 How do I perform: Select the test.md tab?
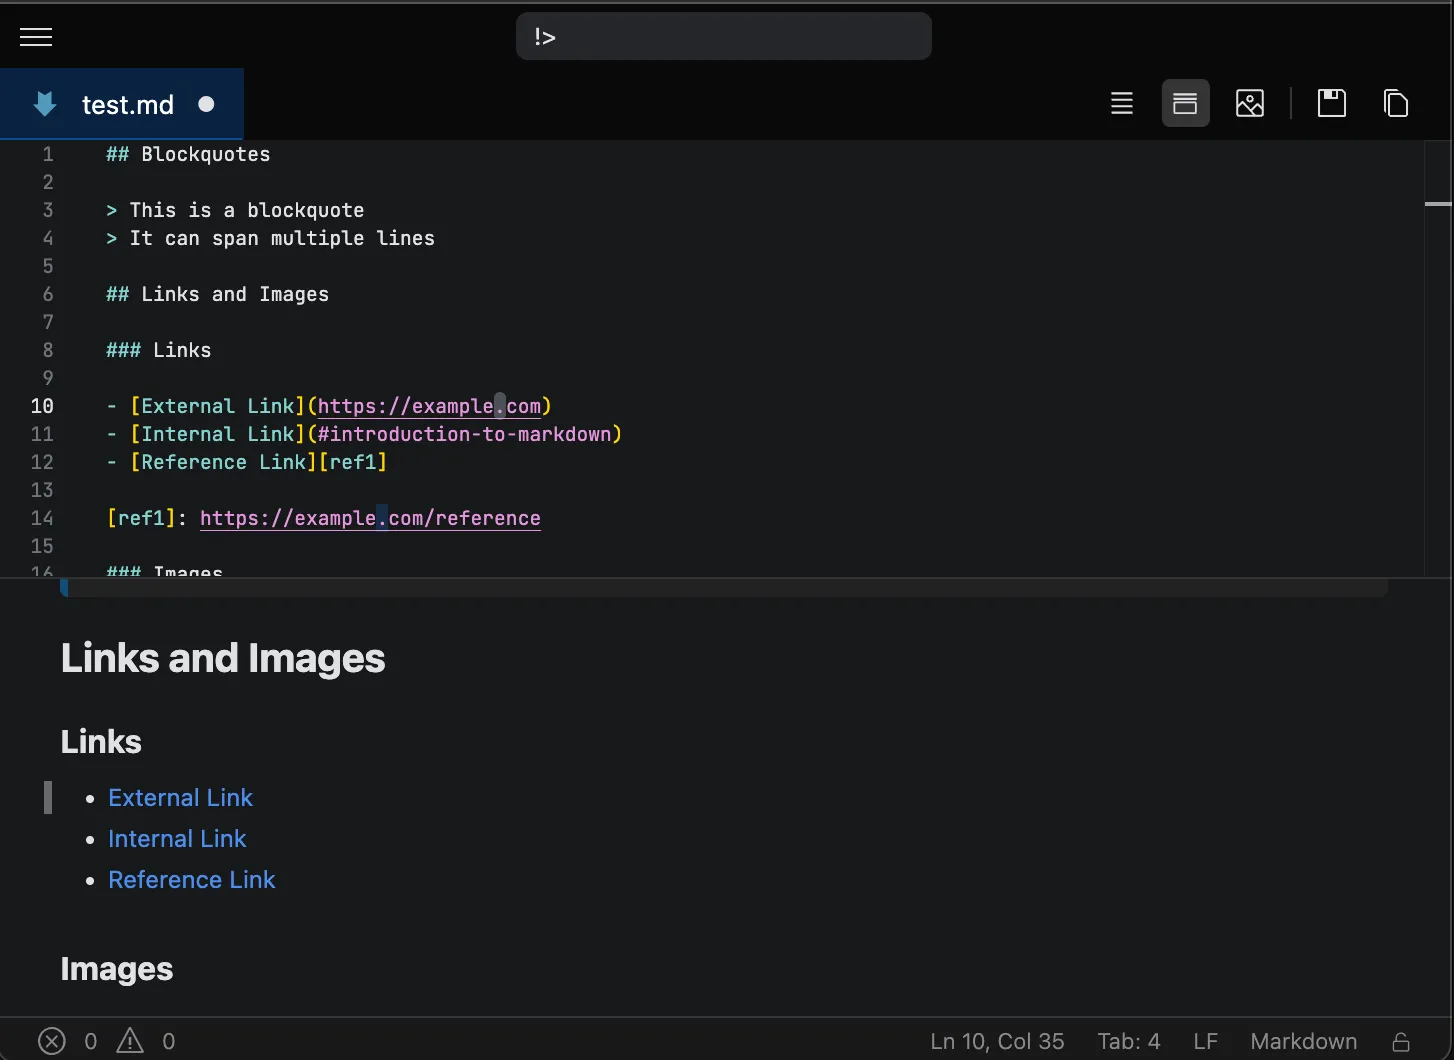click(127, 105)
